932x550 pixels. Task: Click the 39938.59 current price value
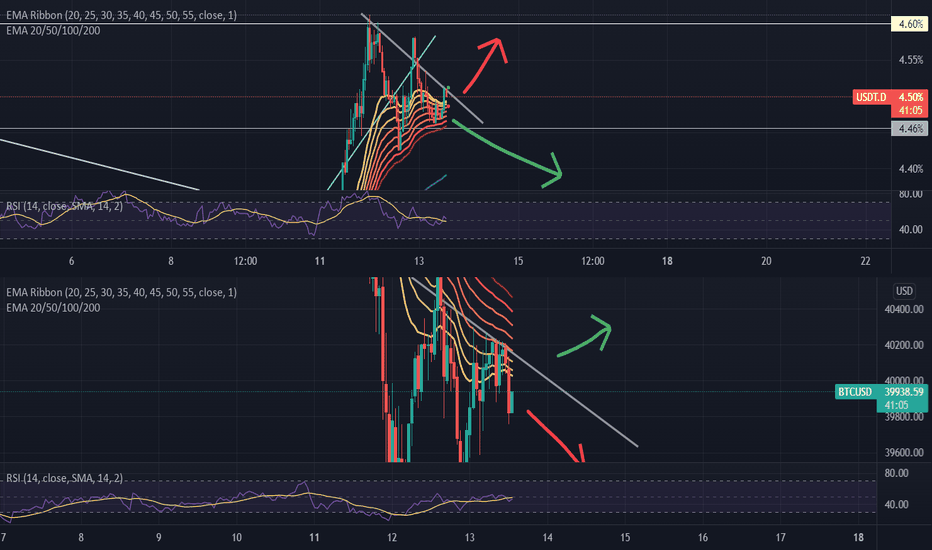coord(903,392)
